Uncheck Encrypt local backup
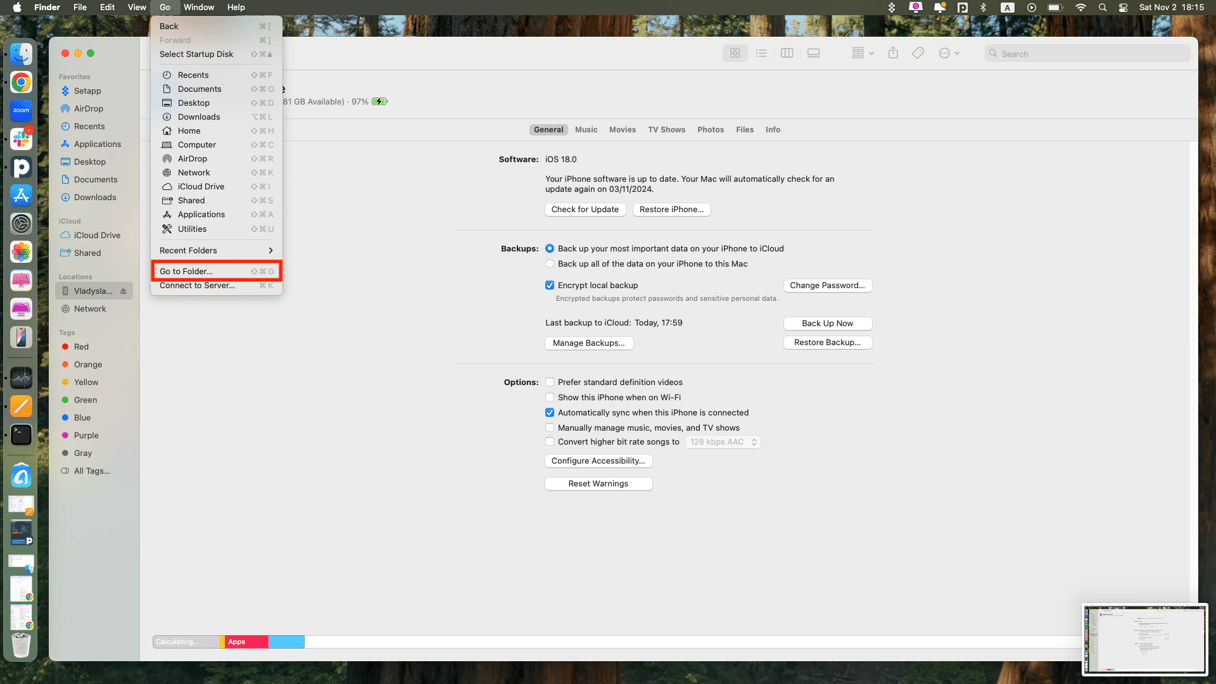The height and width of the screenshot is (684, 1216). point(550,285)
